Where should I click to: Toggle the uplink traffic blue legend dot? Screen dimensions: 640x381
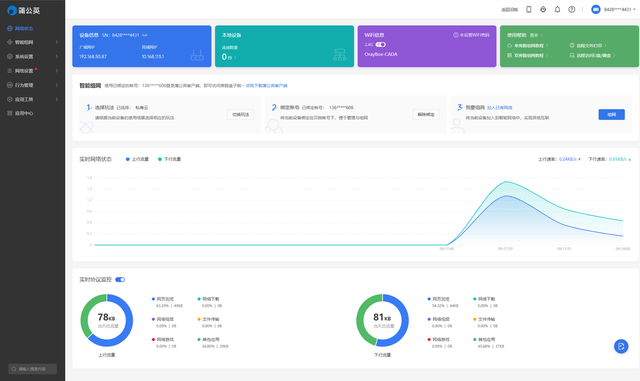128,159
